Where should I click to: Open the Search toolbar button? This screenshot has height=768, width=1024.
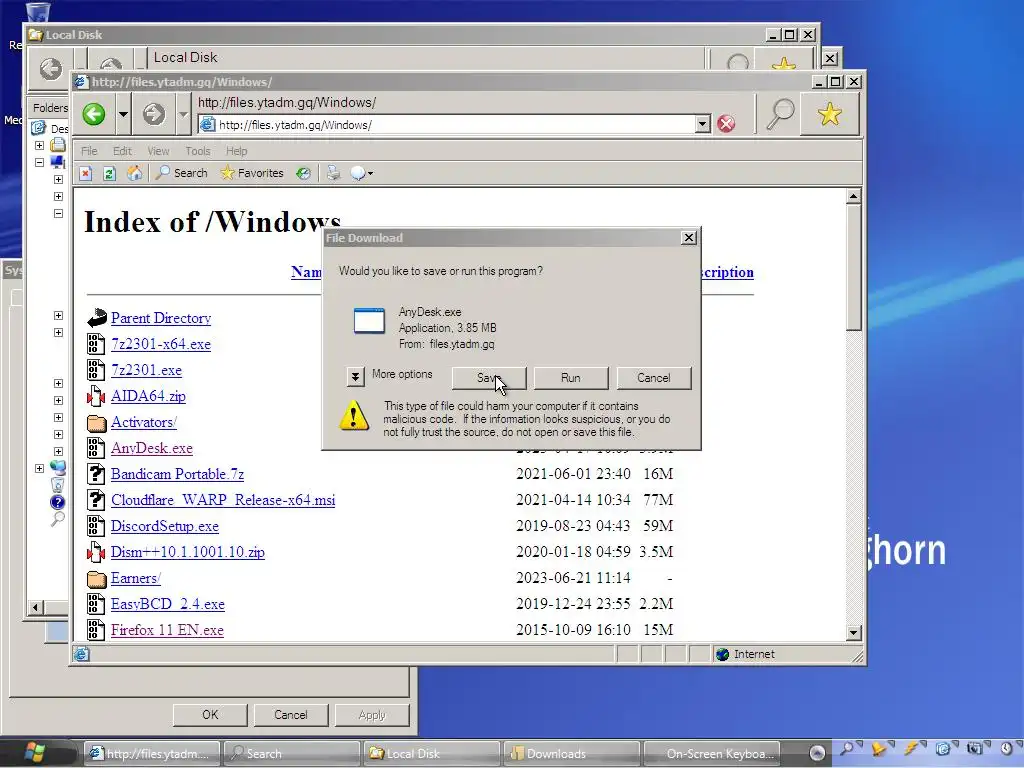tap(182, 173)
